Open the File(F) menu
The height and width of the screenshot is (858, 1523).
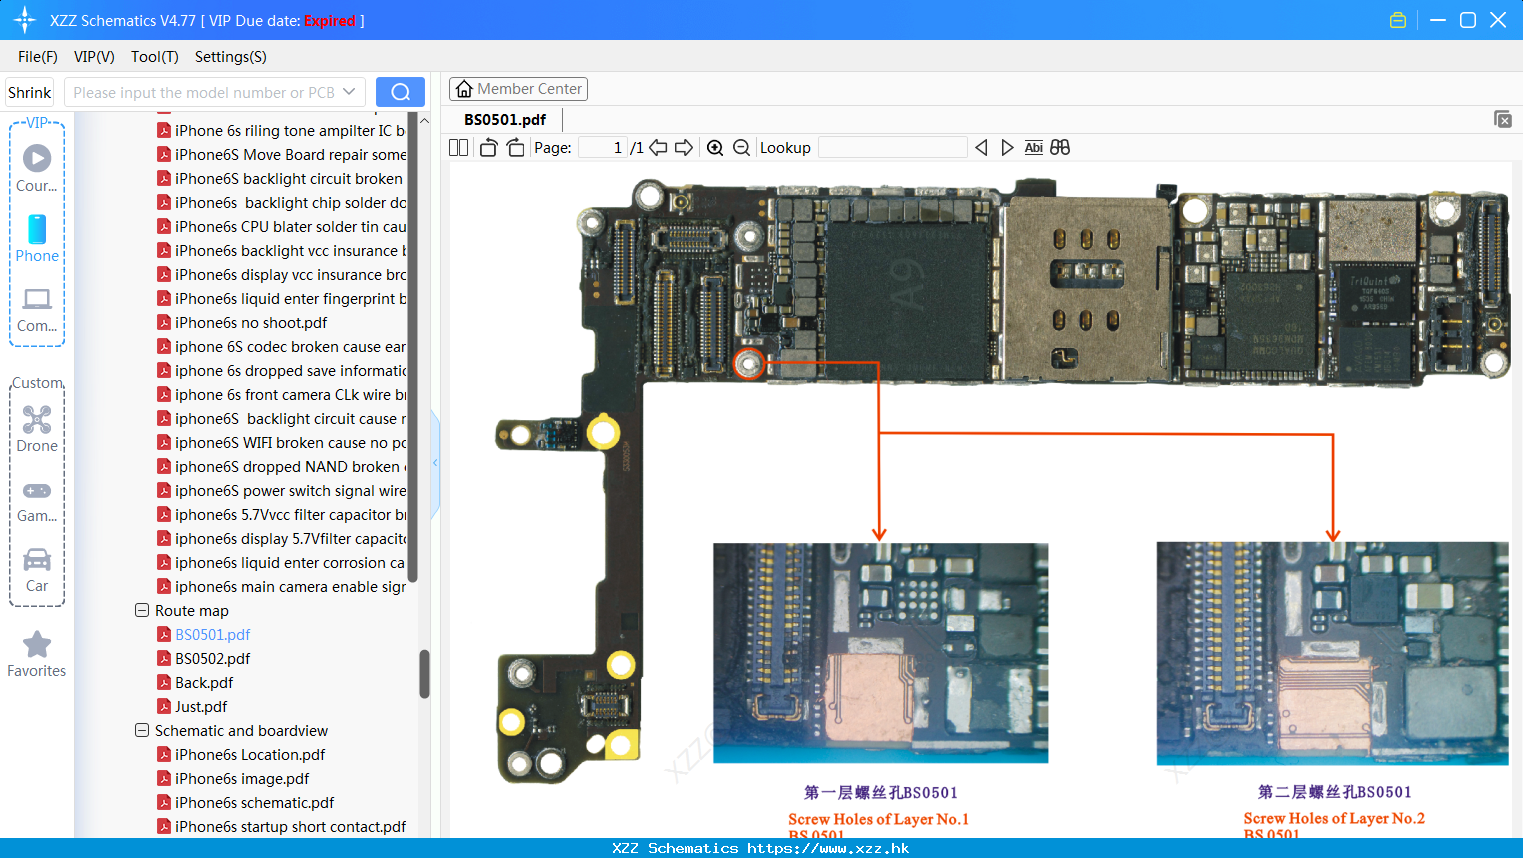click(x=38, y=57)
